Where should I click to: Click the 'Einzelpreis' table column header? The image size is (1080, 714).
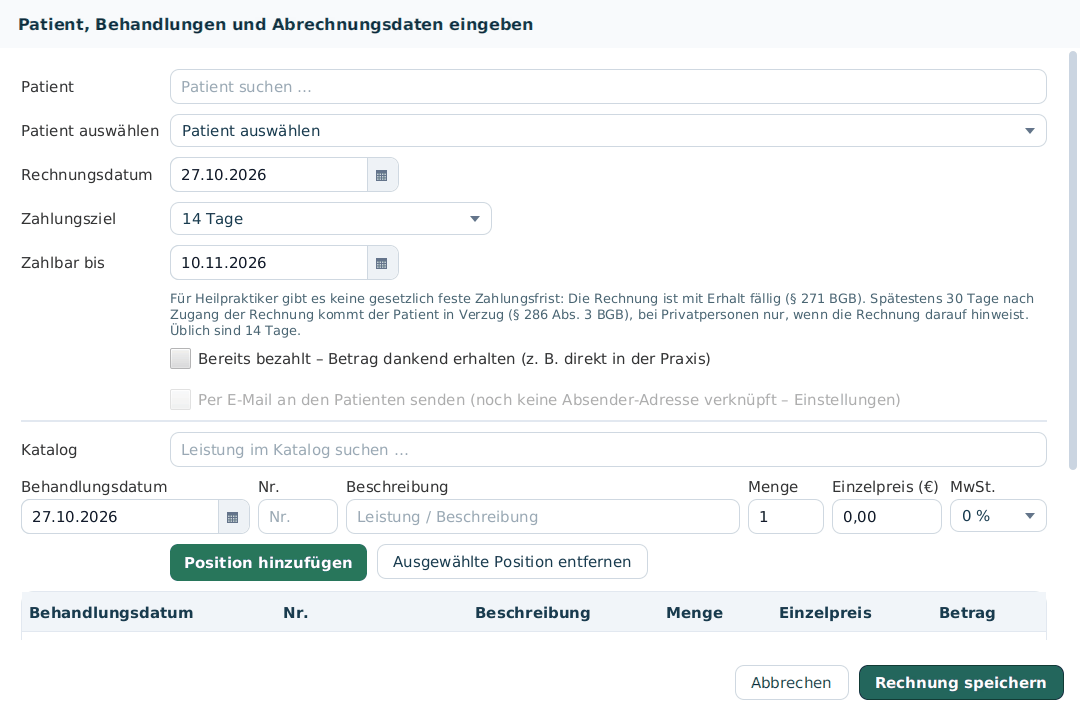point(825,613)
